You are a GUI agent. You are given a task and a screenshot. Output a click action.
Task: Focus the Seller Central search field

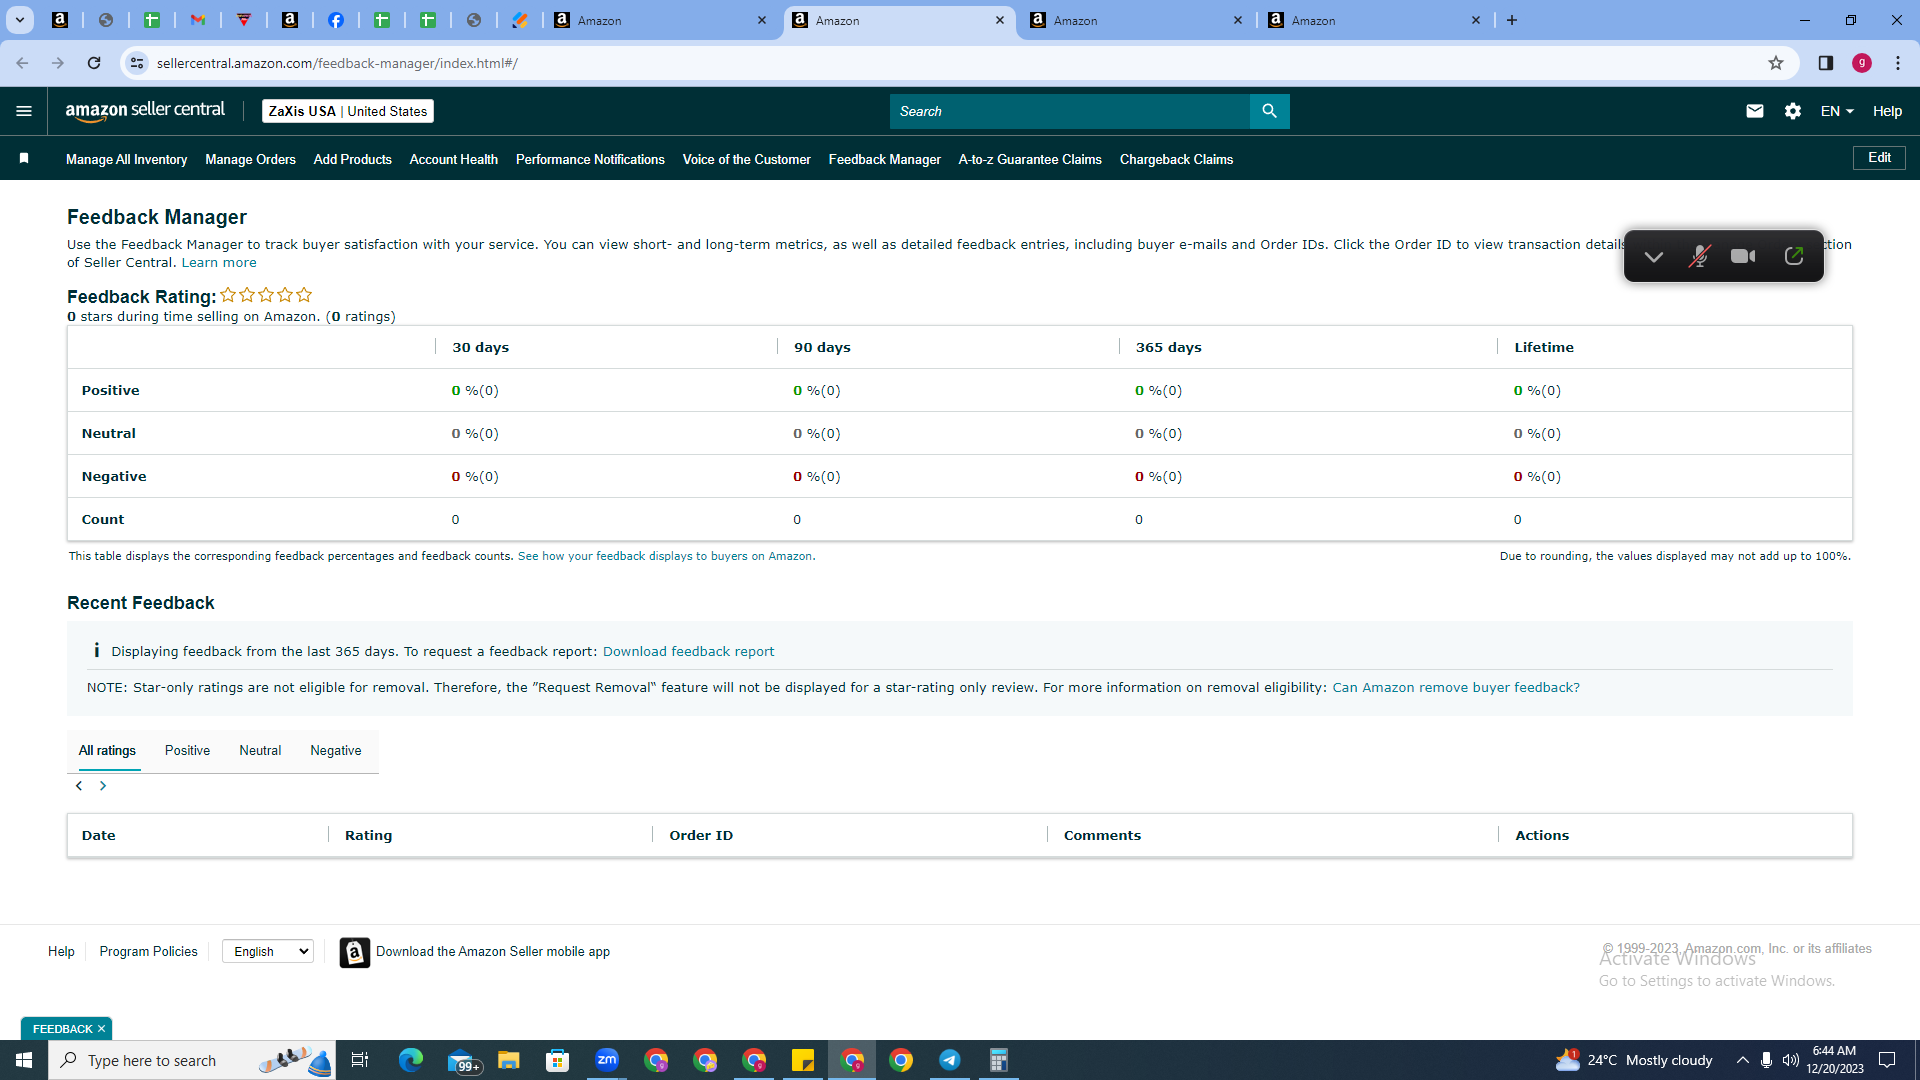(x=1069, y=111)
